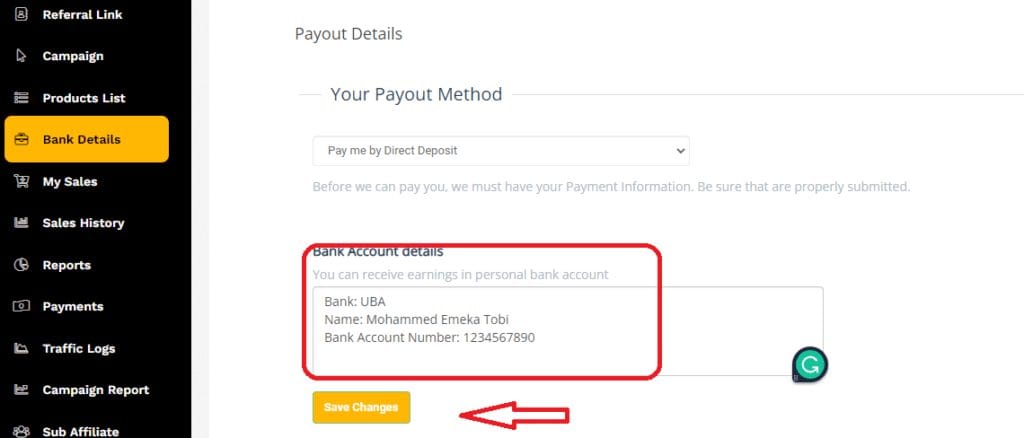Click the Bank Details briefcase icon
Image resolution: width=1024 pixels, height=438 pixels.
tap(22, 140)
